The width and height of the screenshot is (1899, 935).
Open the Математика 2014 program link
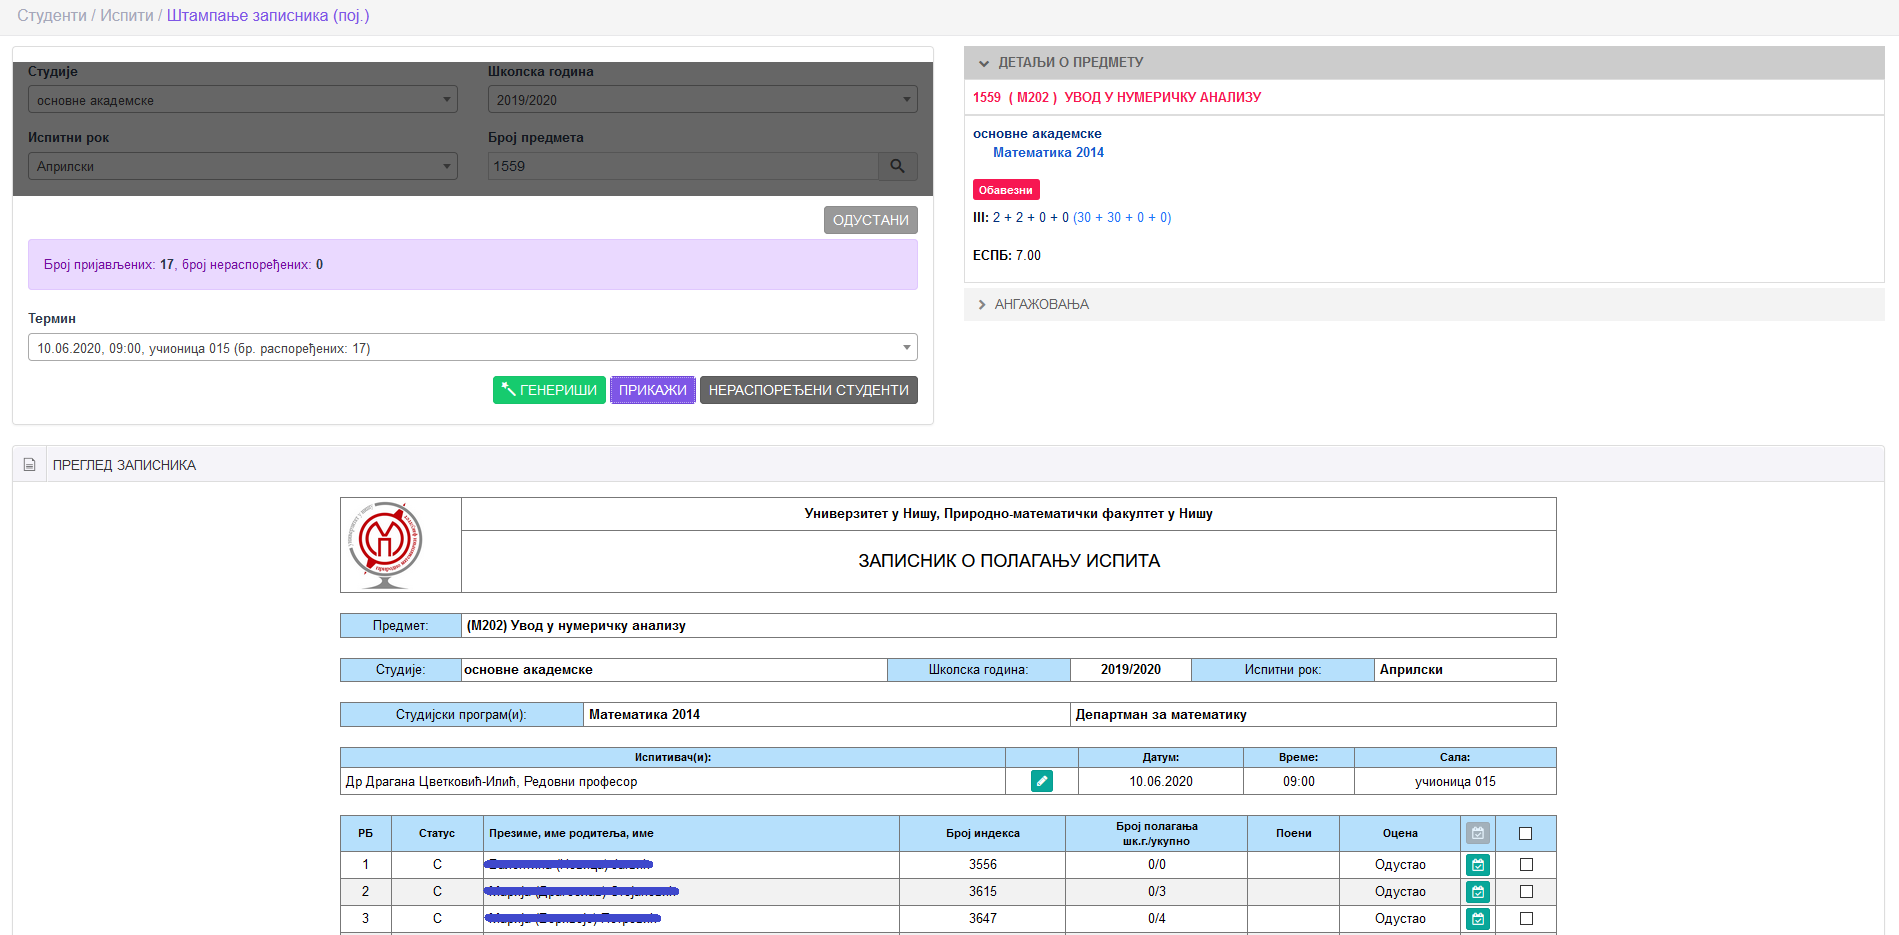[1048, 153]
